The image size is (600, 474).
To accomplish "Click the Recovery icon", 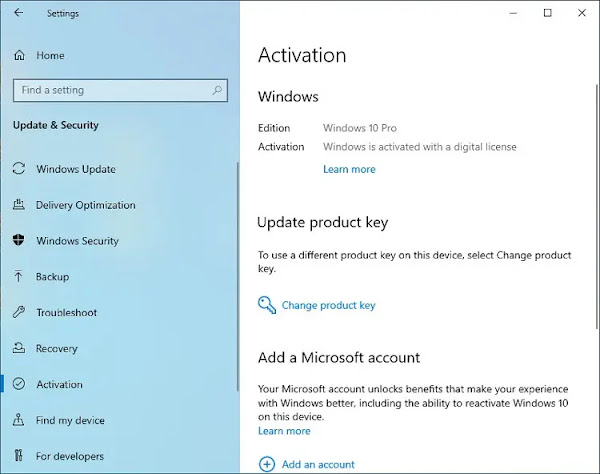I will pyautogui.click(x=19, y=348).
